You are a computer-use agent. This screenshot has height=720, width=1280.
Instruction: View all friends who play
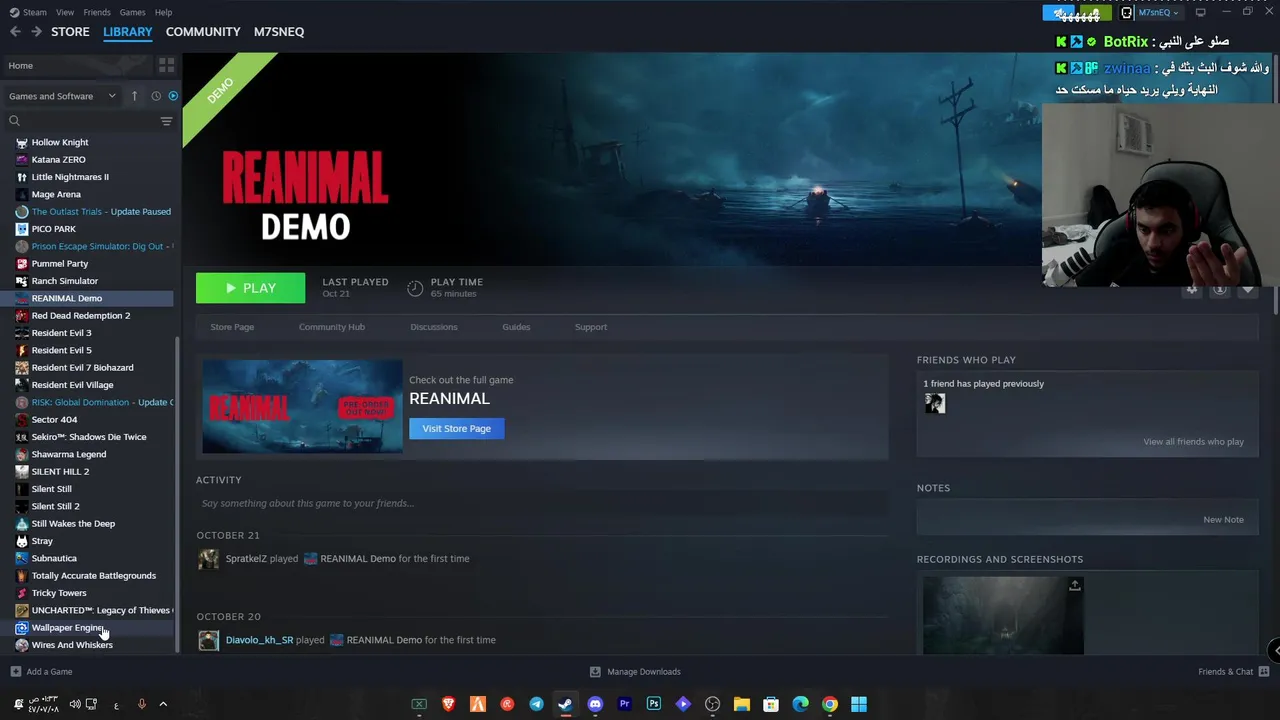pyautogui.click(x=1193, y=442)
